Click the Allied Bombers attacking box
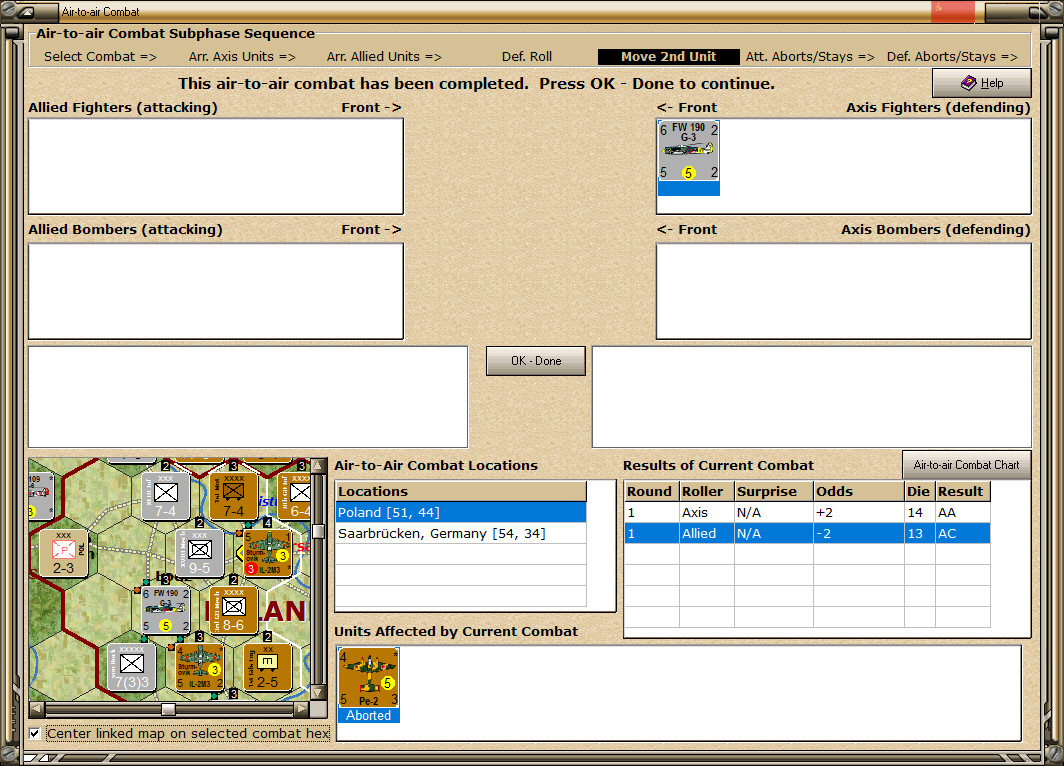 [x=216, y=291]
